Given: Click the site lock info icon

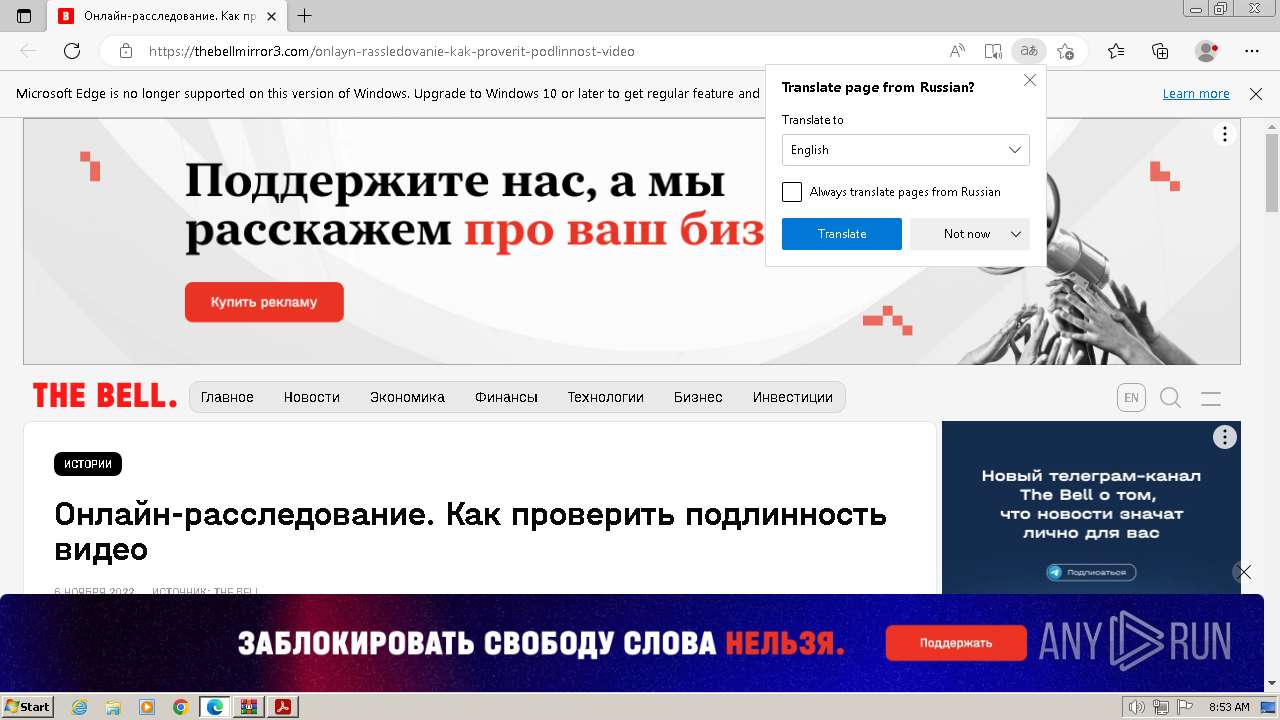Looking at the screenshot, I should pyautogui.click(x=126, y=51).
